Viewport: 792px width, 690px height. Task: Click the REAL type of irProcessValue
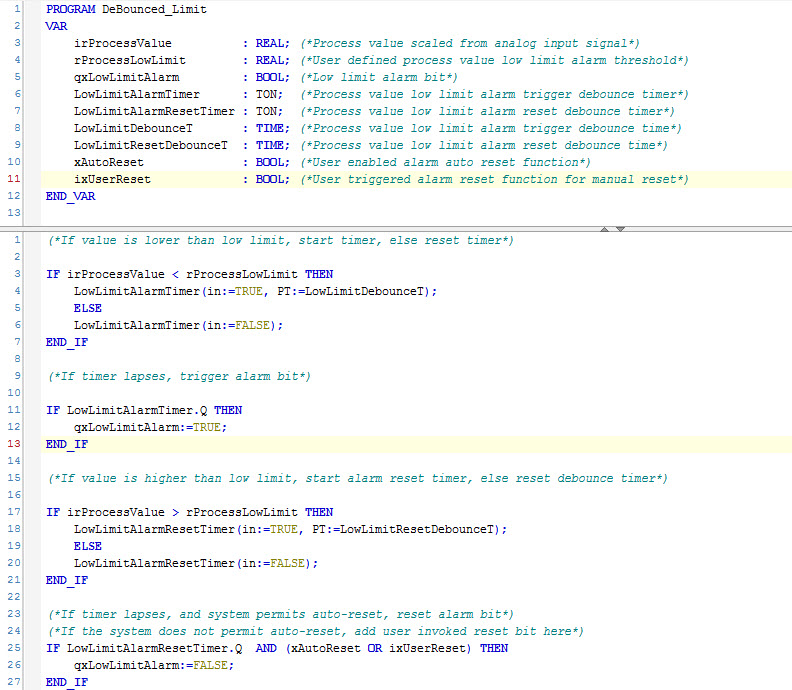point(272,43)
